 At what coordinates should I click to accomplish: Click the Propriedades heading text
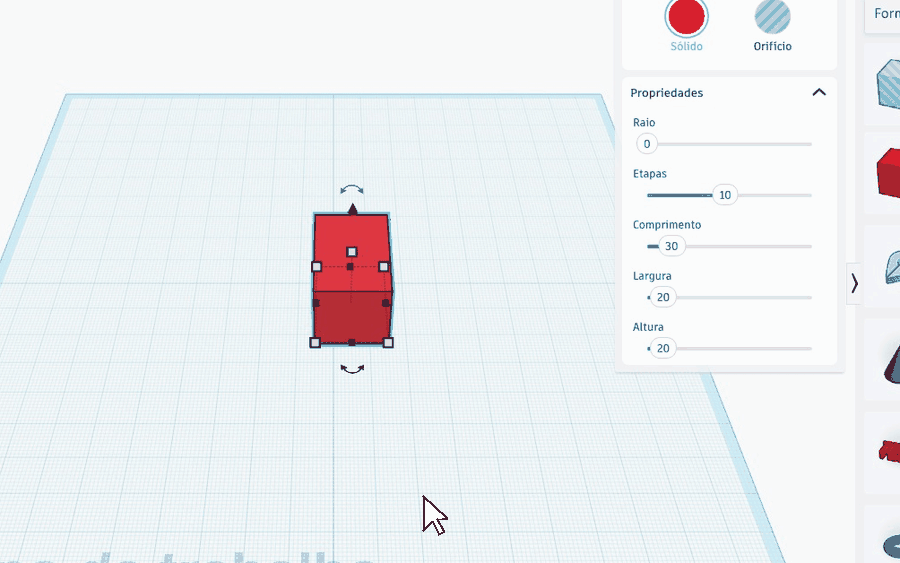click(x=666, y=93)
